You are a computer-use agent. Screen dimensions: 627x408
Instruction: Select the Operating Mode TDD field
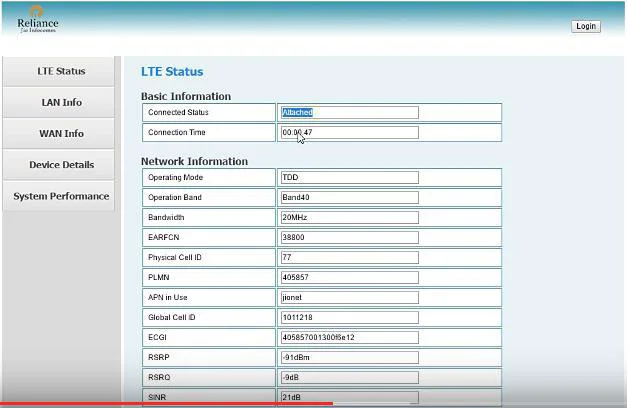click(349, 177)
